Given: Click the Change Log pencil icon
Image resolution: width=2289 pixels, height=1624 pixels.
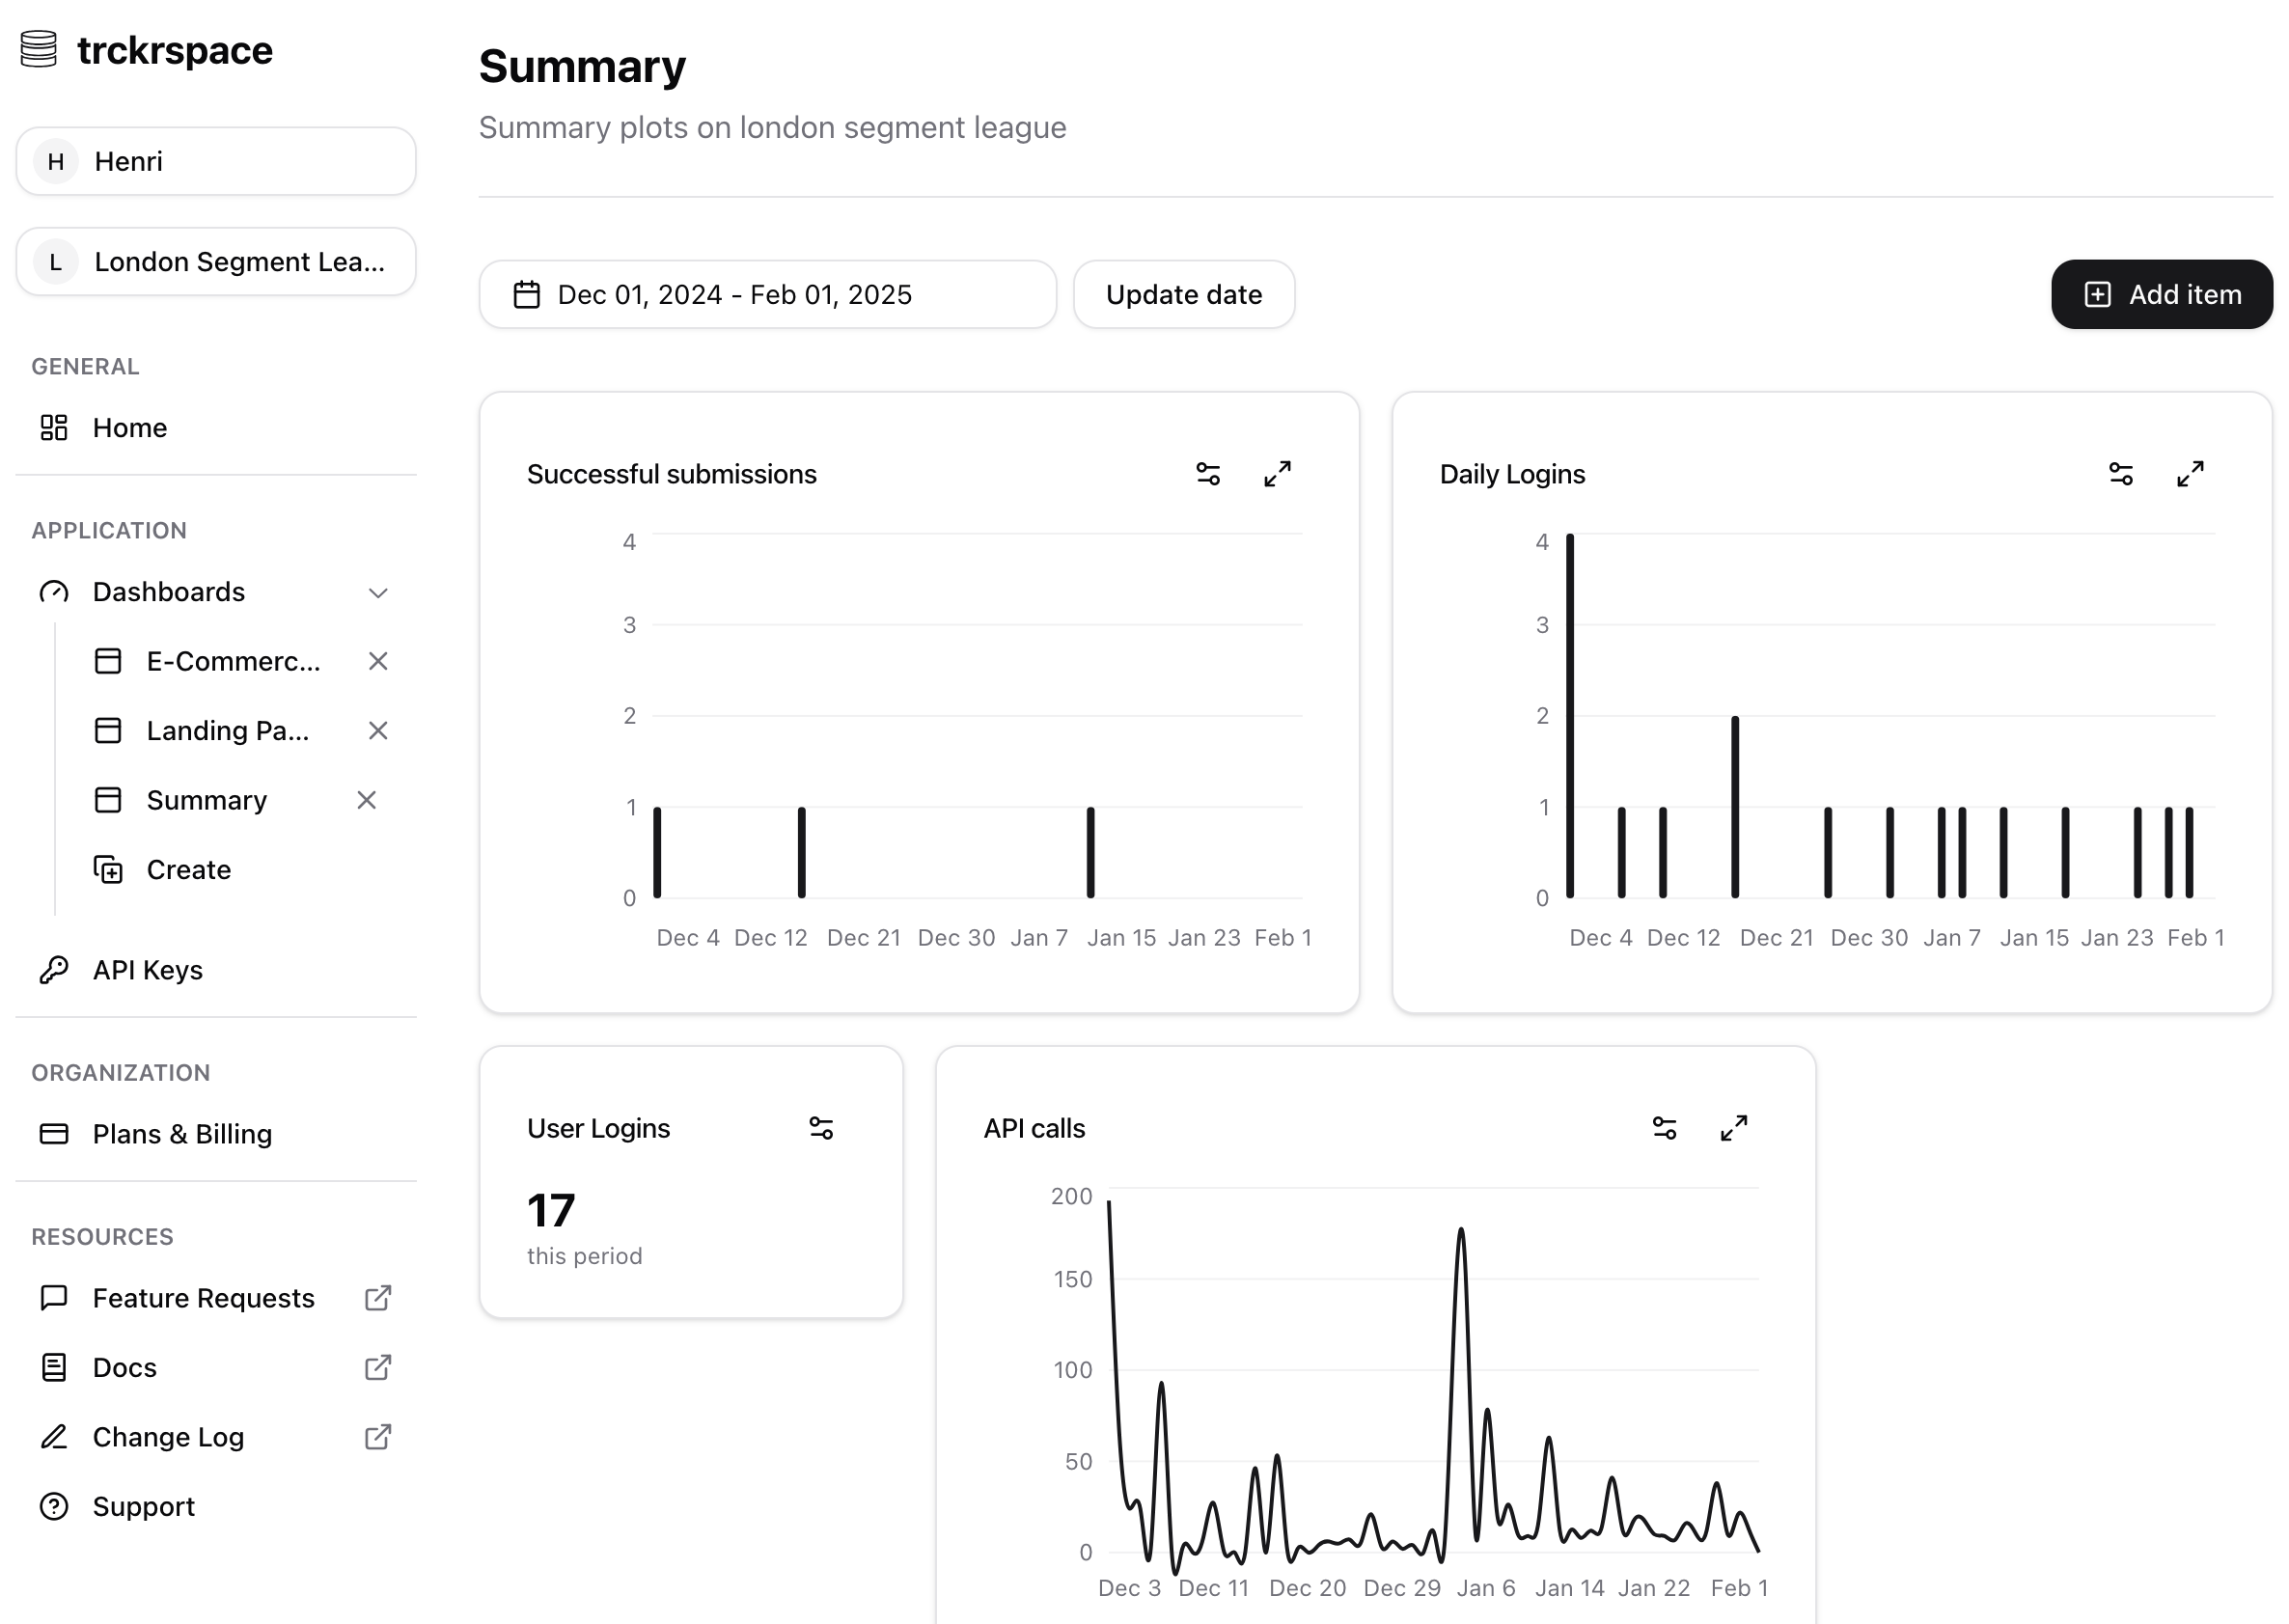Looking at the screenshot, I should [x=54, y=1437].
